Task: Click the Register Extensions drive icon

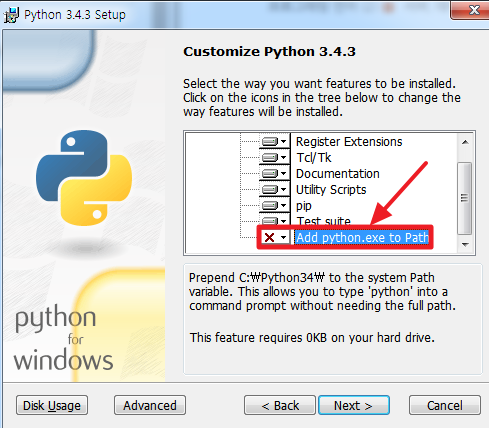Action: click(x=270, y=142)
